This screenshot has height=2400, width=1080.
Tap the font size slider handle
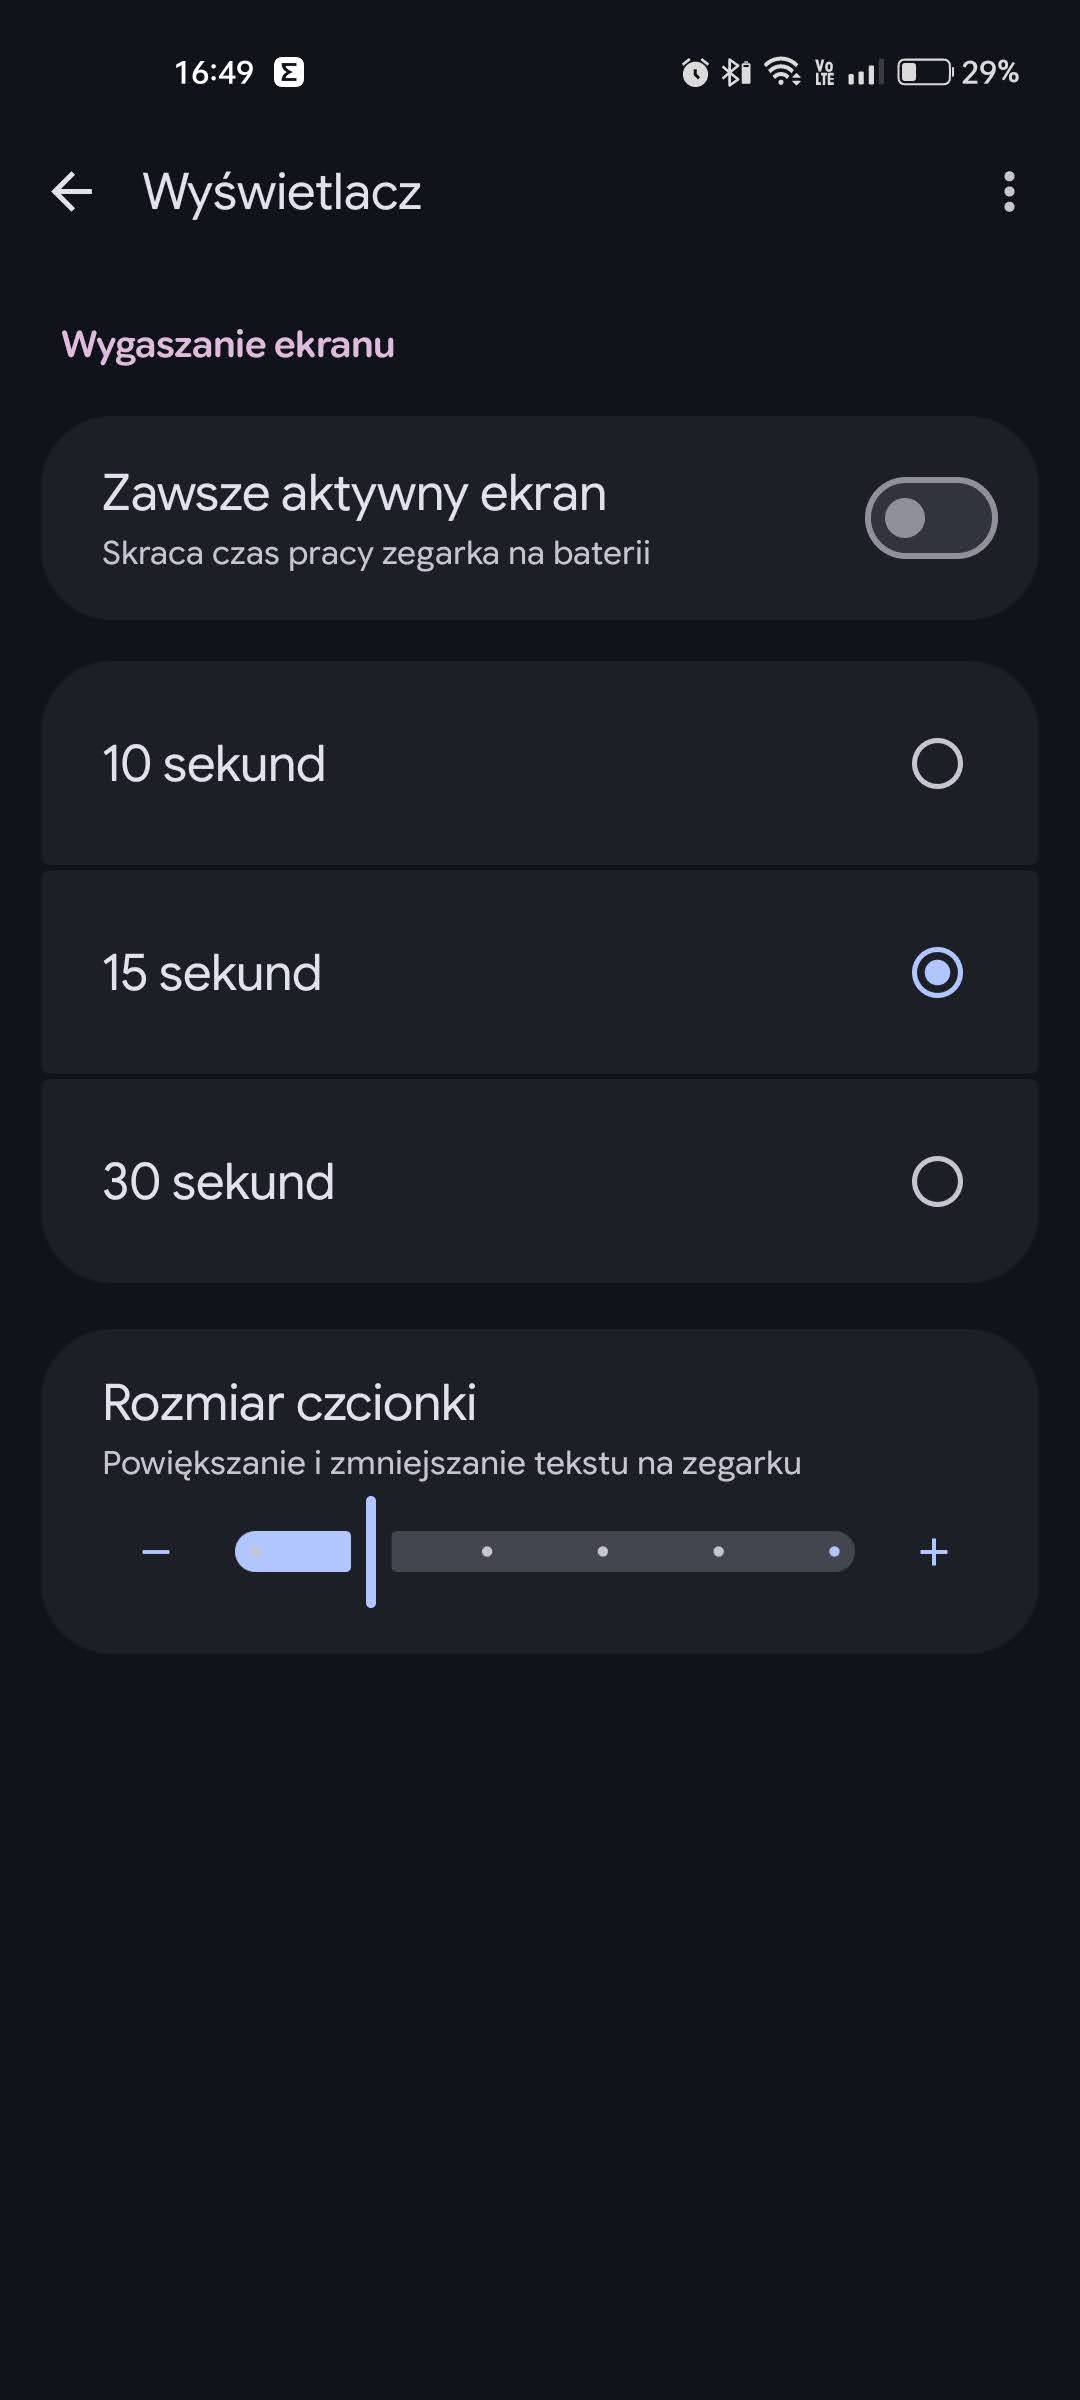pyautogui.click(x=371, y=1552)
